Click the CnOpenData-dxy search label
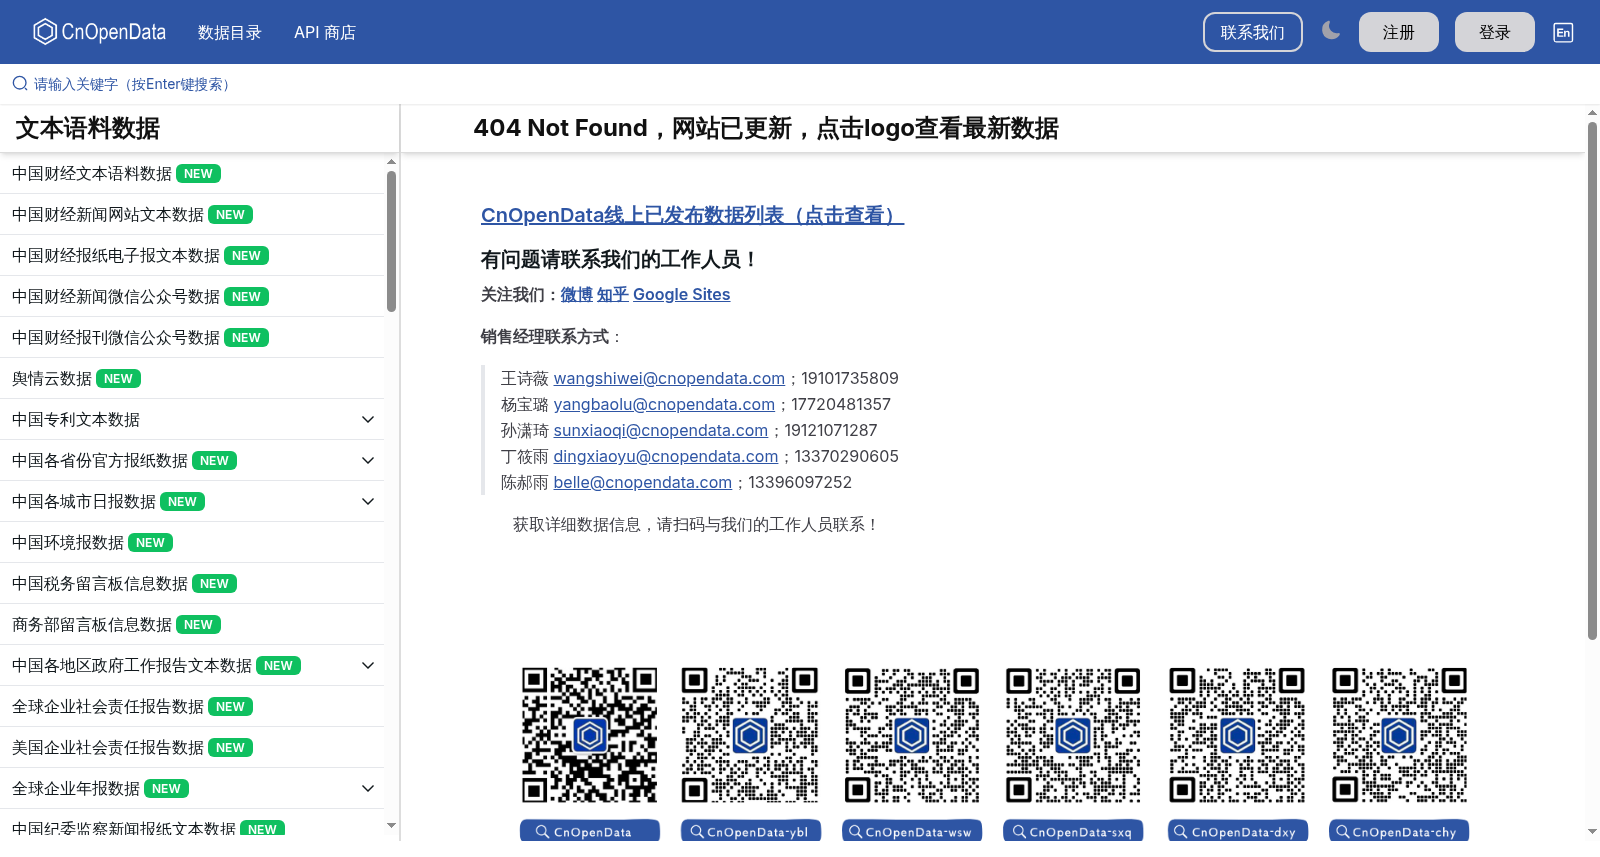Image resolution: width=1600 pixels, height=857 pixels. pos(1237,831)
